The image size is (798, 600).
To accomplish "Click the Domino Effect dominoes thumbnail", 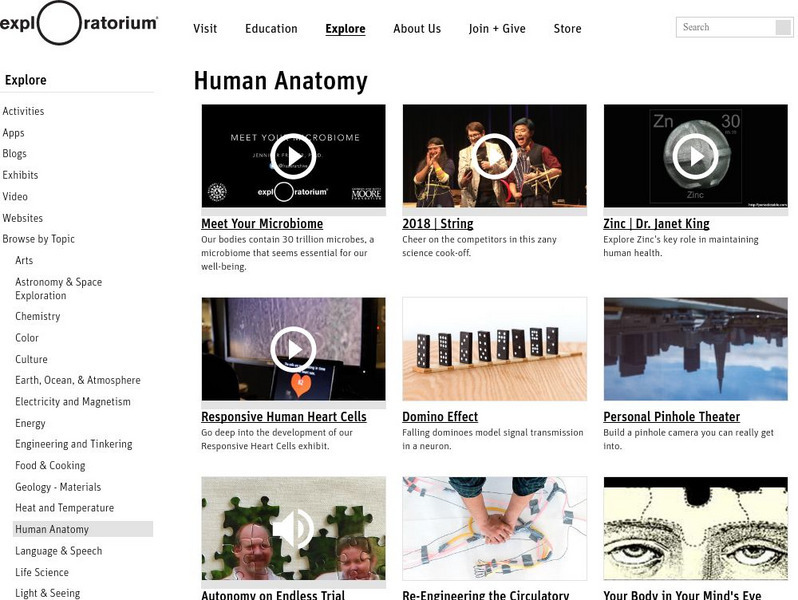I will [x=494, y=349].
